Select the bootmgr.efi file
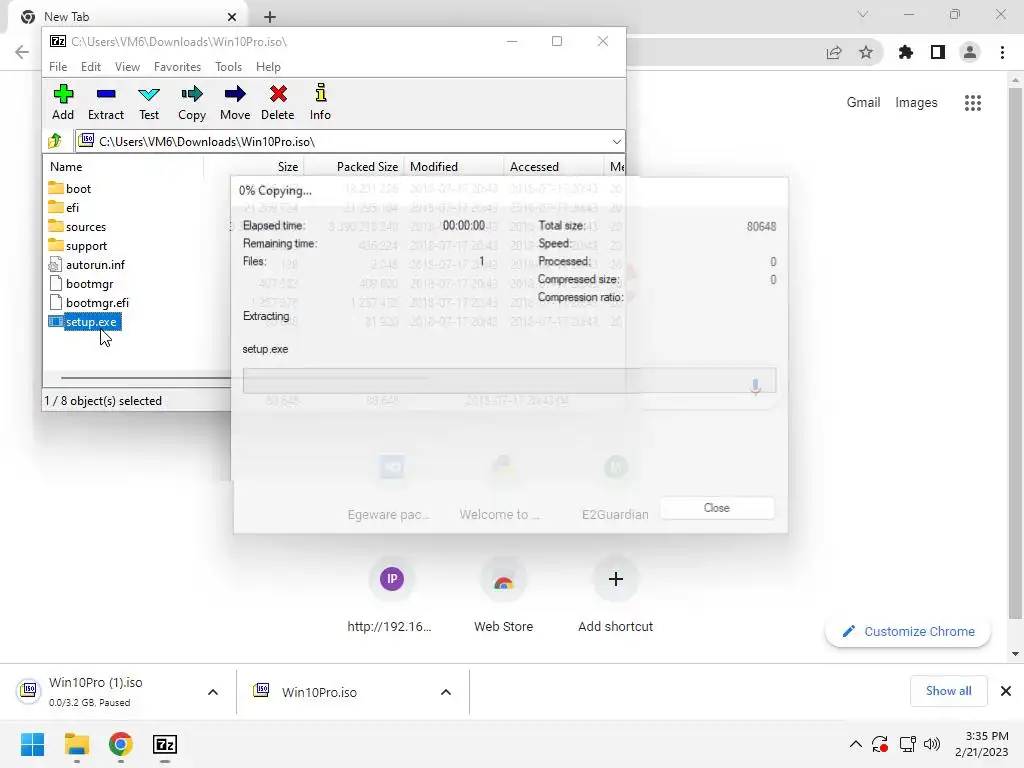Image resolution: width=1024 pixels, height=768 pixels. pos(89,302)
